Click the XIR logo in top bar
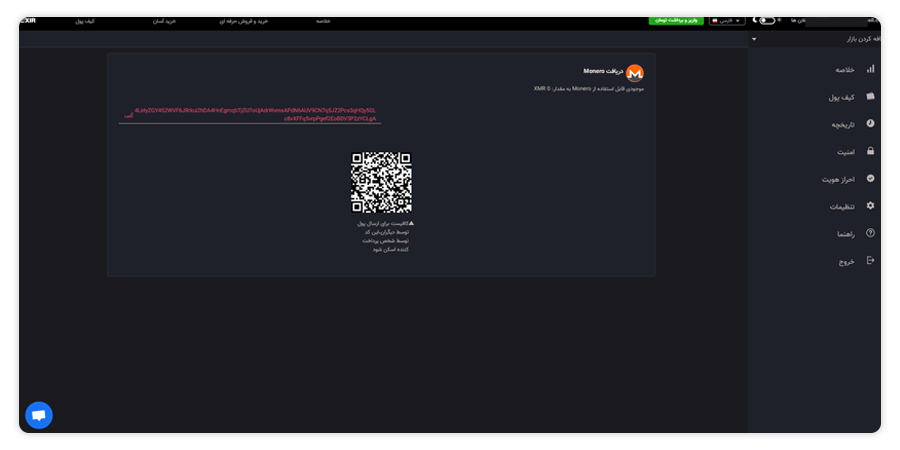This screenshot has height=450, width=900. (x=28, y=21)
